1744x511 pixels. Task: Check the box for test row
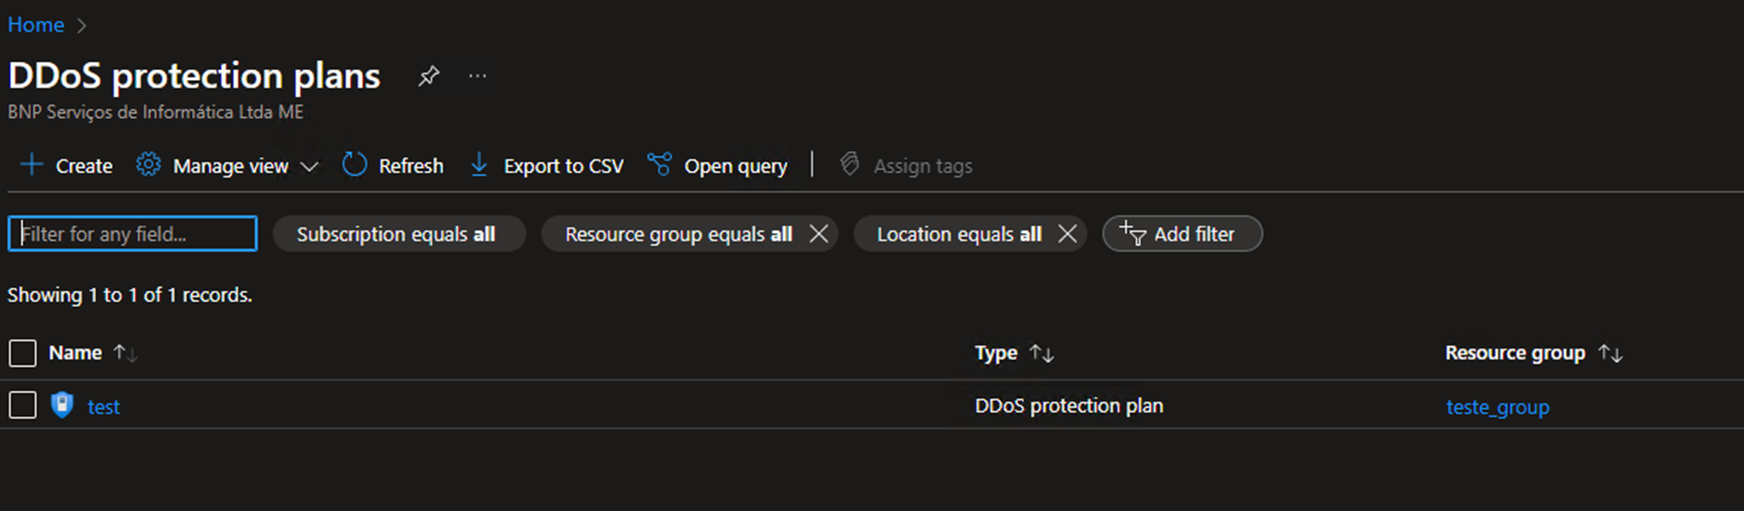tap(22, 405)
